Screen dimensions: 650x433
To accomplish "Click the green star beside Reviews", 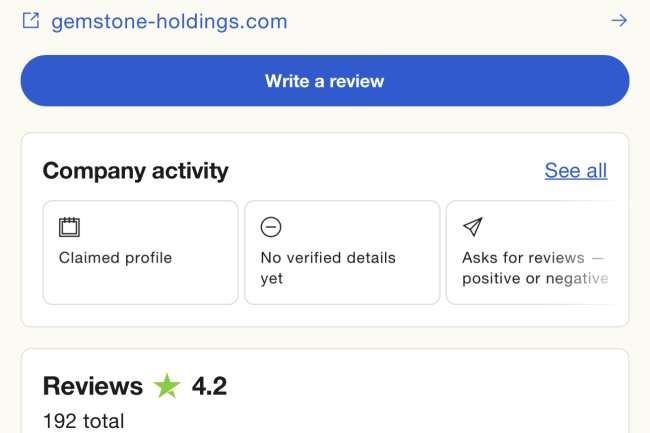I will [x=167, y=386].
